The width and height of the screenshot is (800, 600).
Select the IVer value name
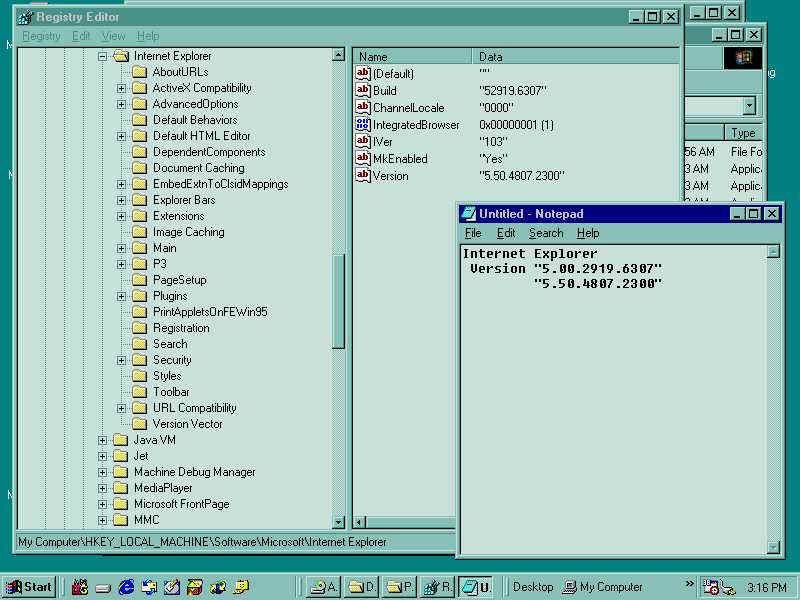pos(383,142)
